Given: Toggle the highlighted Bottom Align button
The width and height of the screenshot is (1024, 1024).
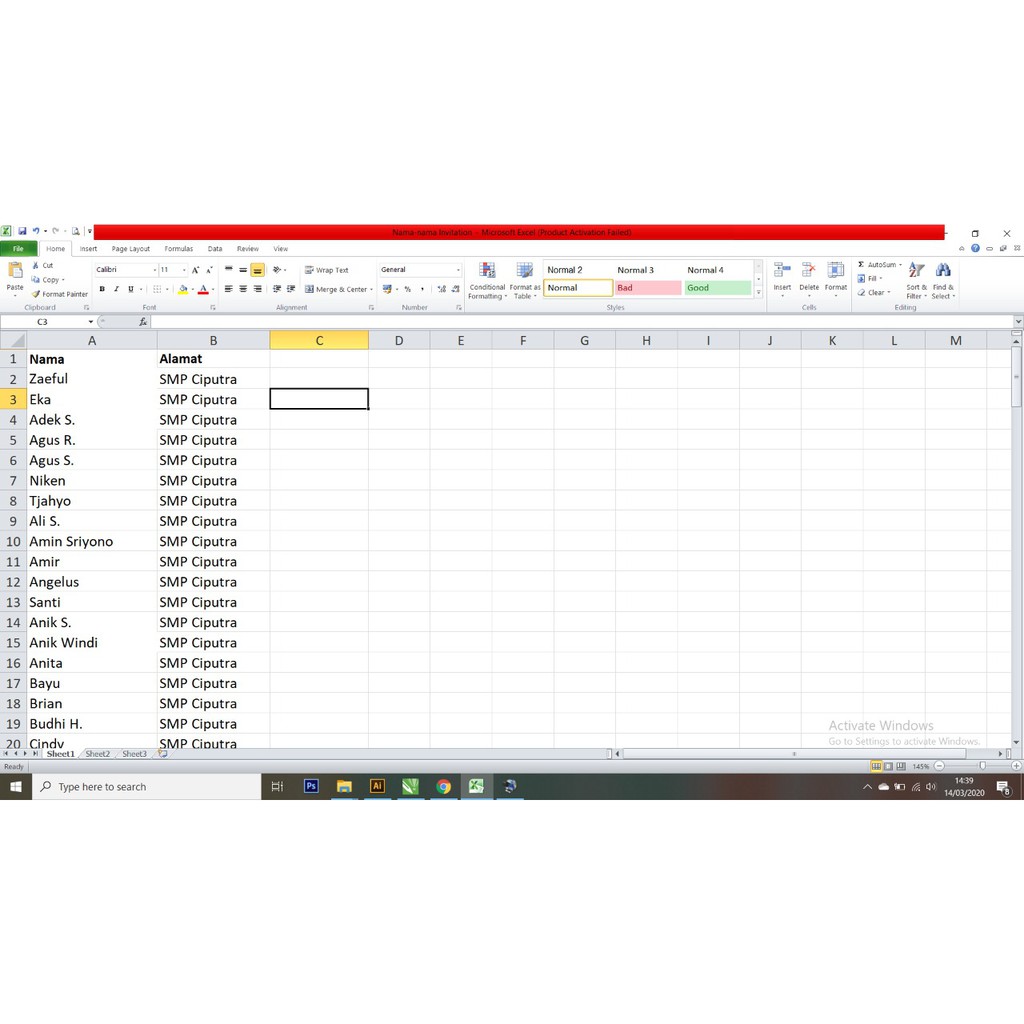Looking at the screenshot, I should pos(257,270).
